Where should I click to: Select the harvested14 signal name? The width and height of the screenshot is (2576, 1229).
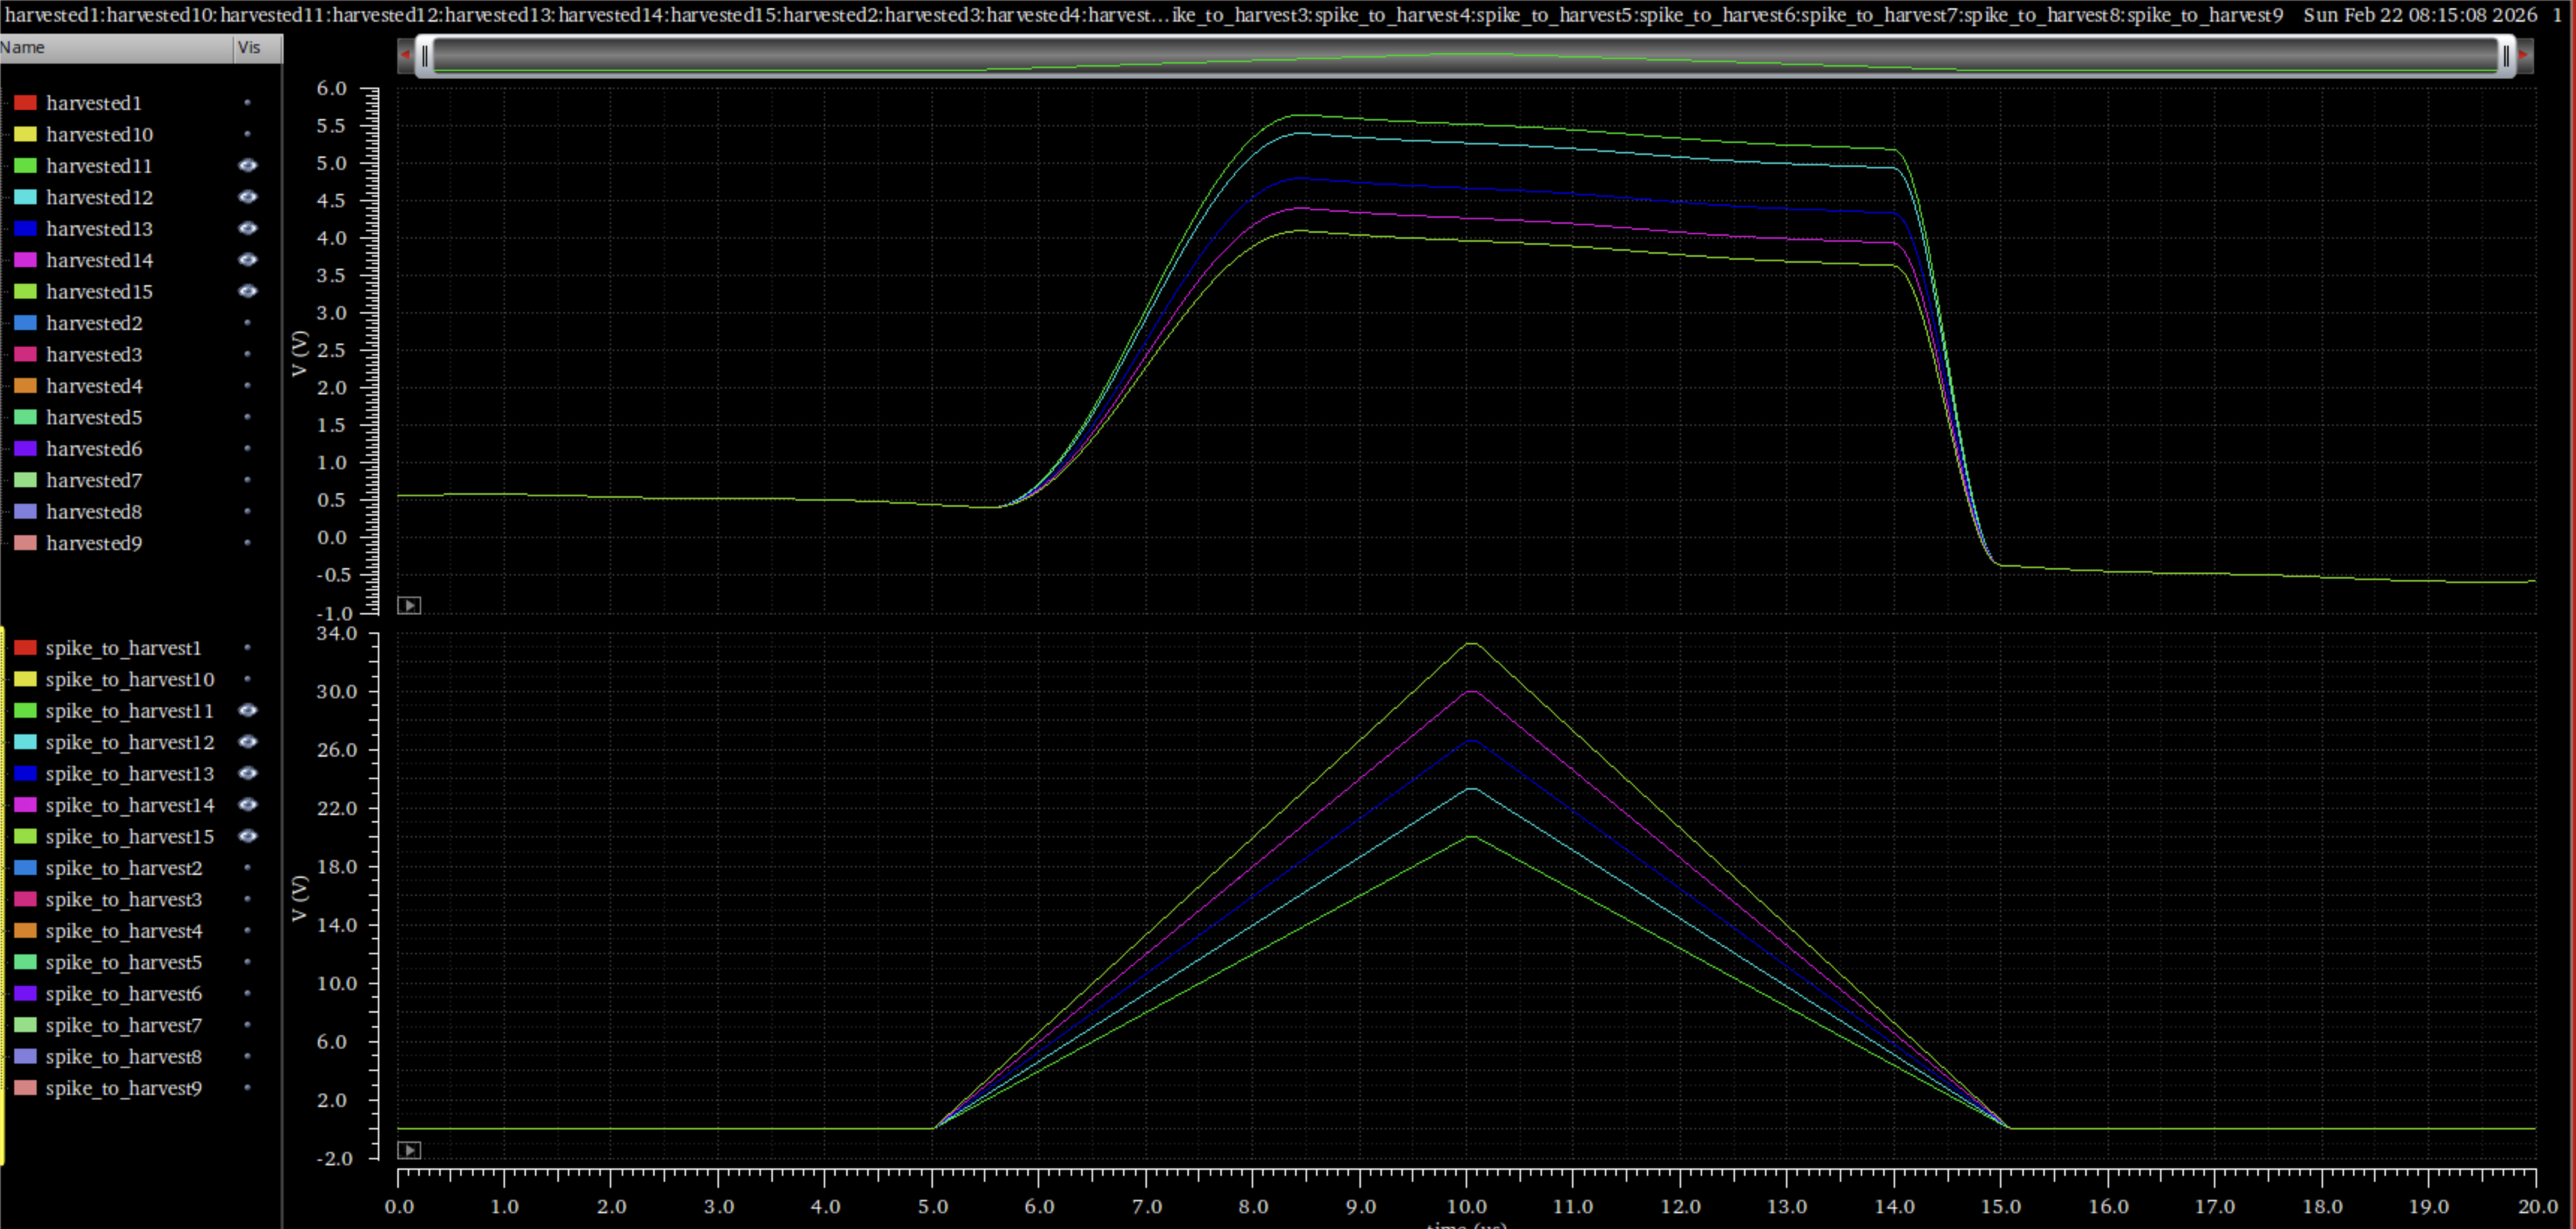(x=99, y=260)
